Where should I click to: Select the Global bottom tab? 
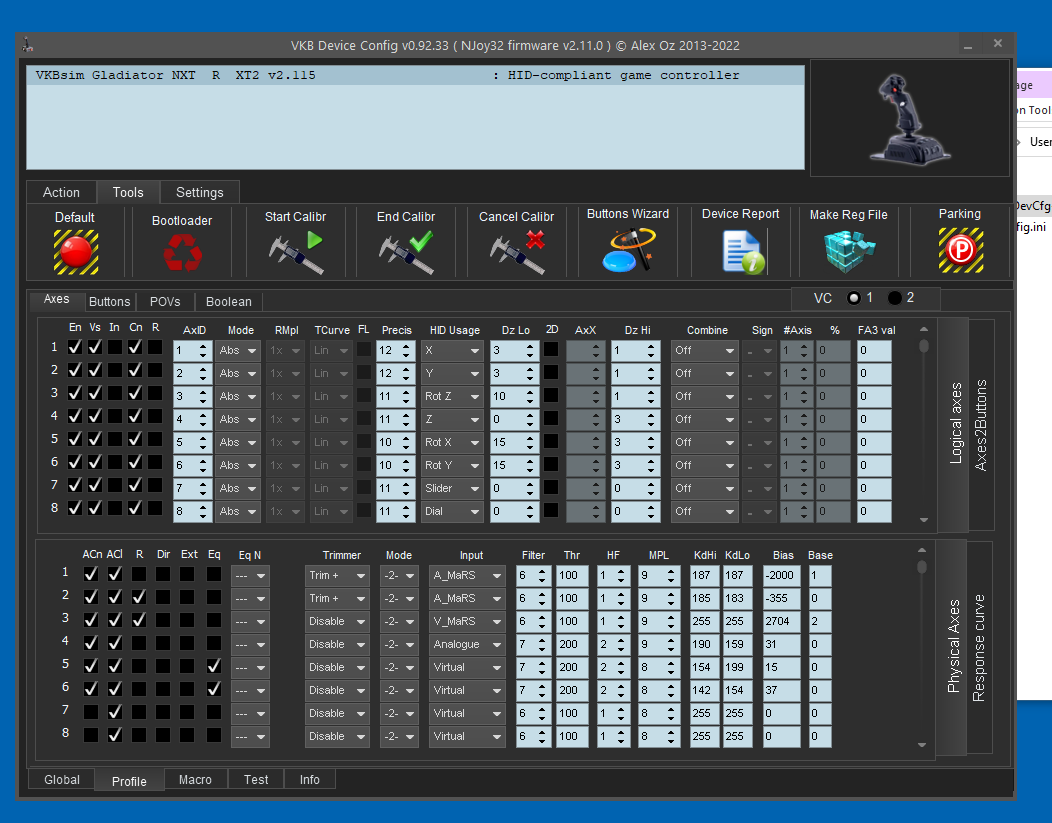tap(62, 779)
